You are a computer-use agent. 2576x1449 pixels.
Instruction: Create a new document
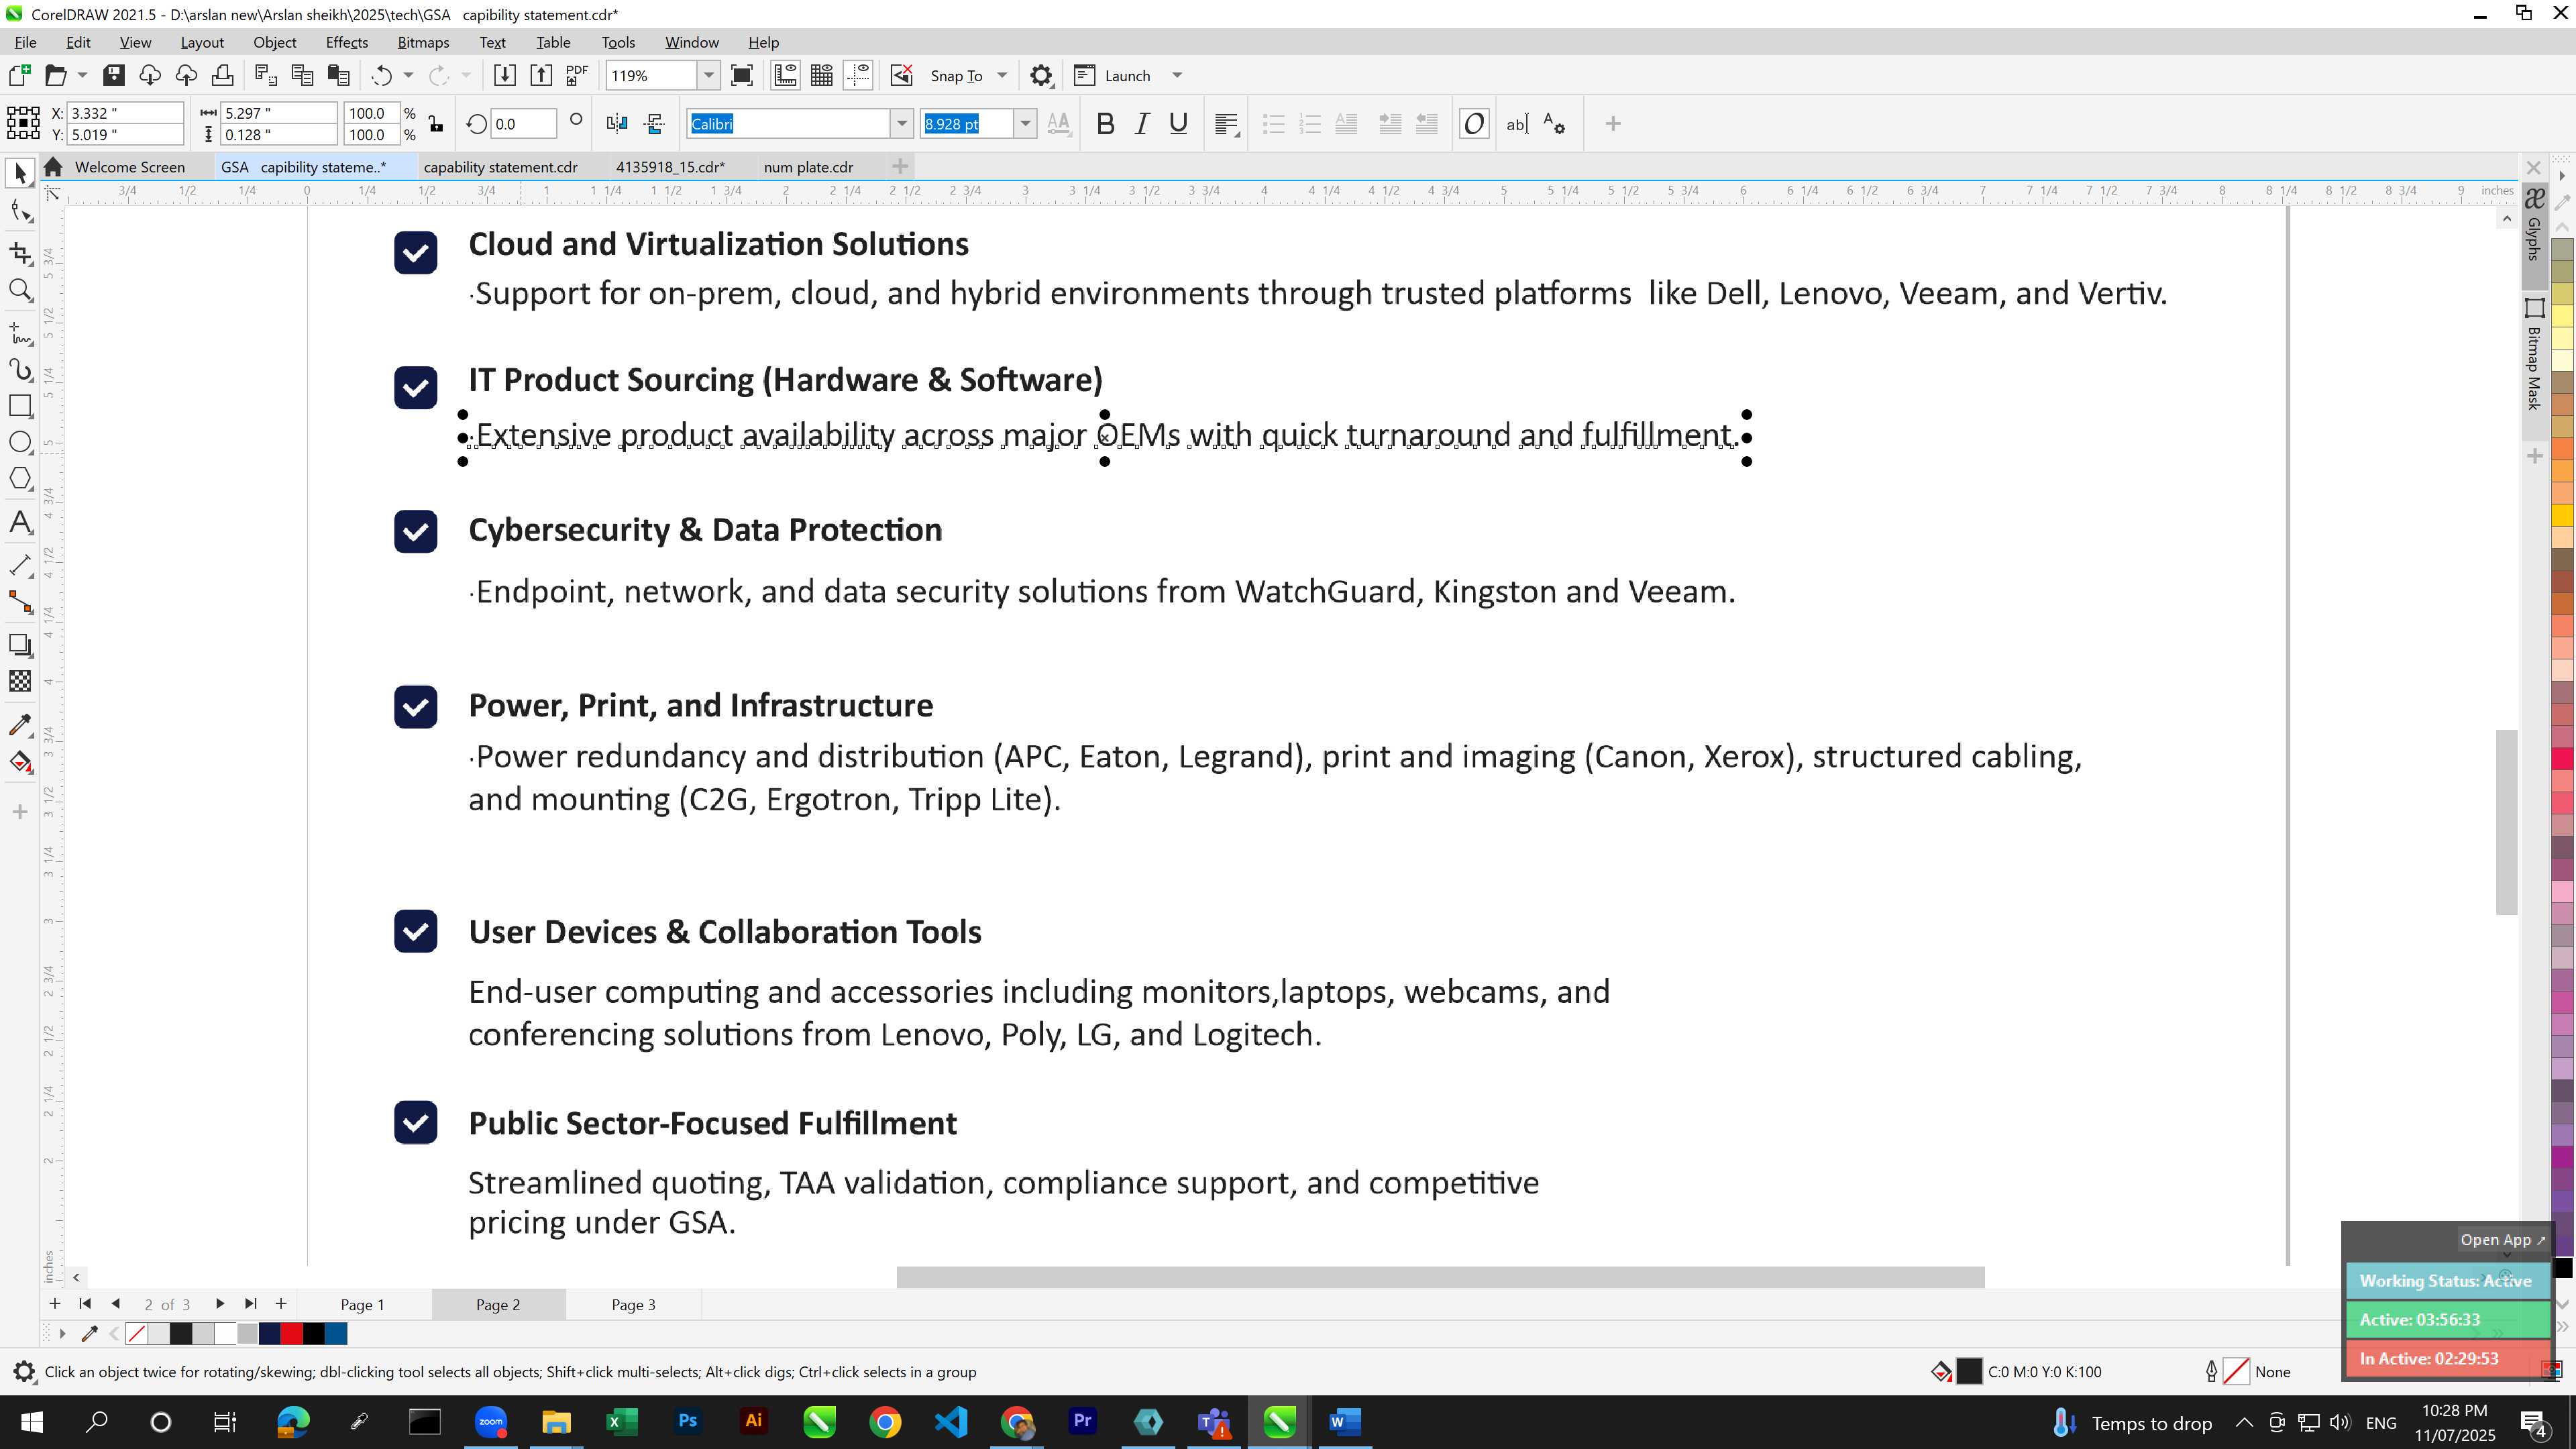[x=19, y=75]
